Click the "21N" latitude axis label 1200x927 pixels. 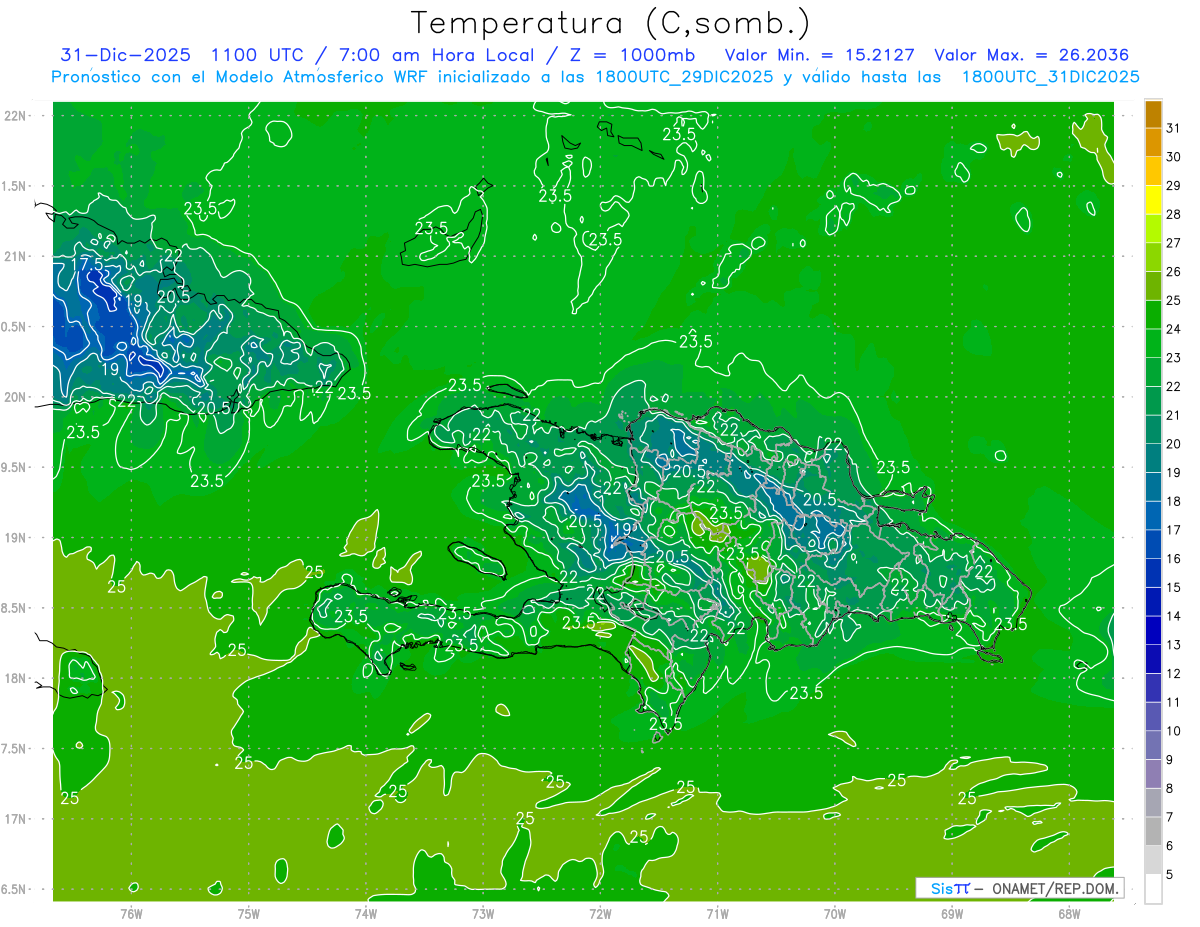17,257
